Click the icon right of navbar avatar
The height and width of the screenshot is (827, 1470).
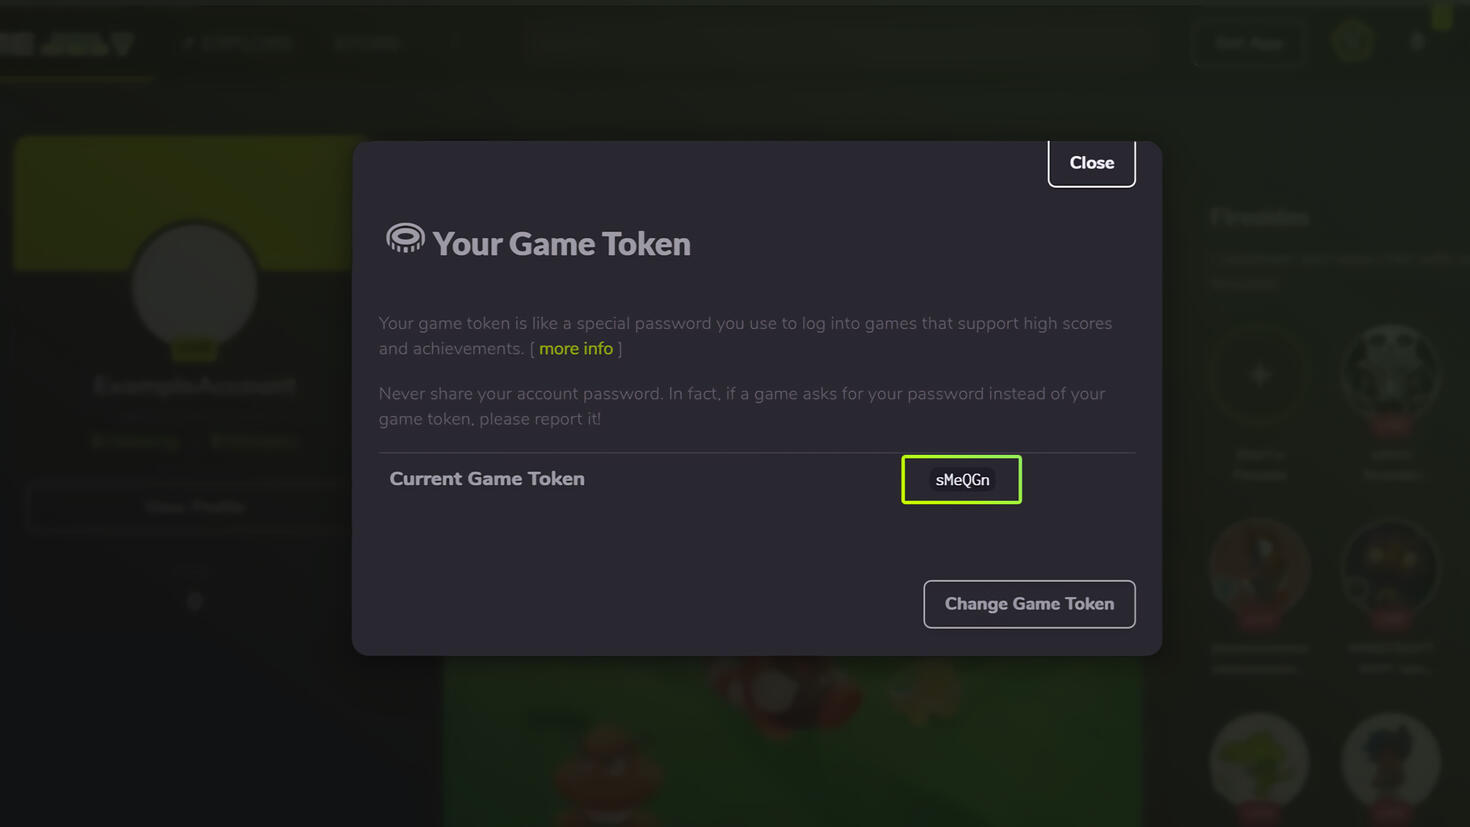coord(1417,42)
